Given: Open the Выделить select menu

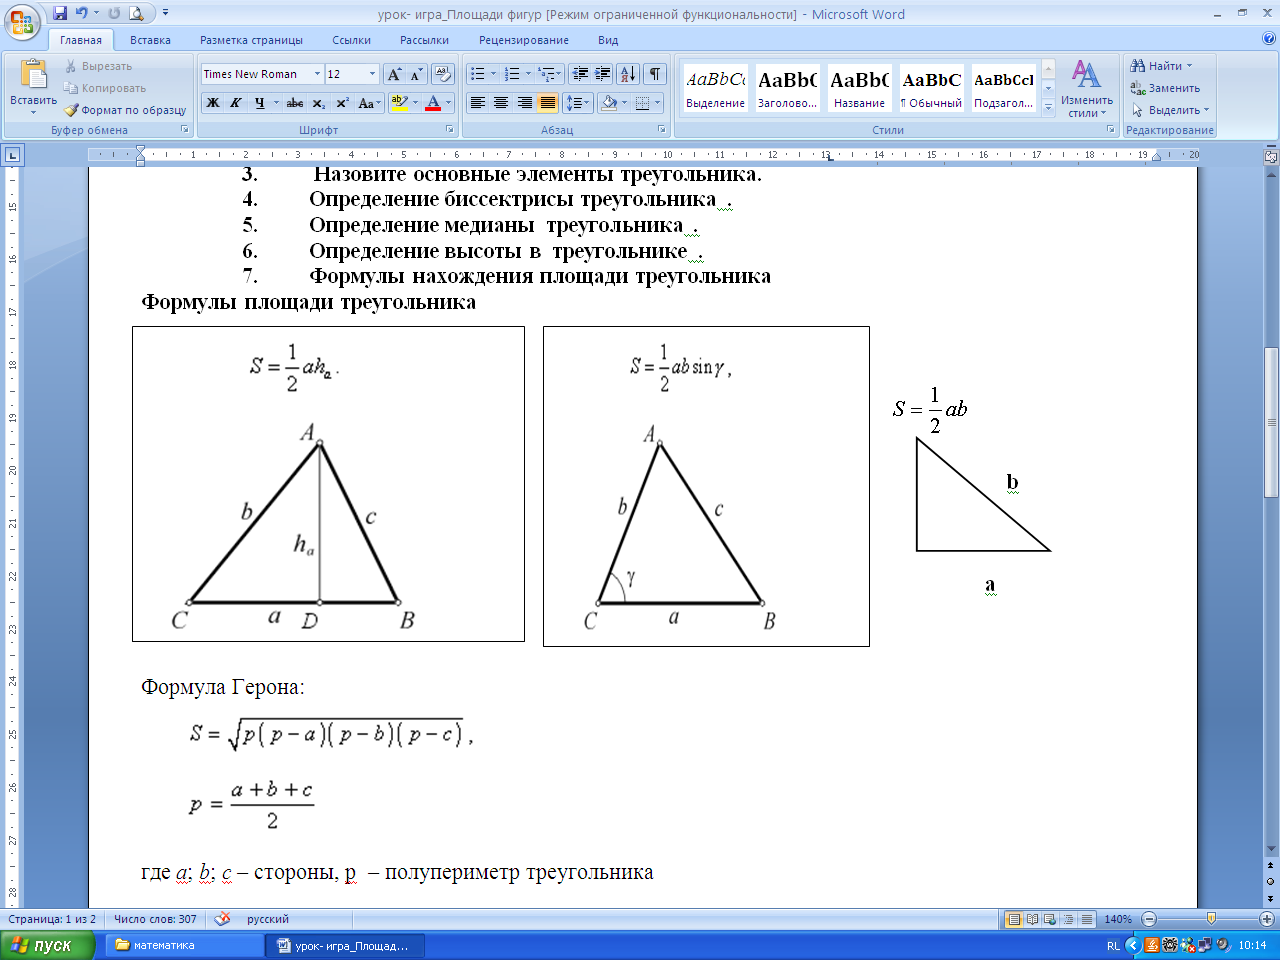Looking at the screenshot, I should (x=1170, y=110).
